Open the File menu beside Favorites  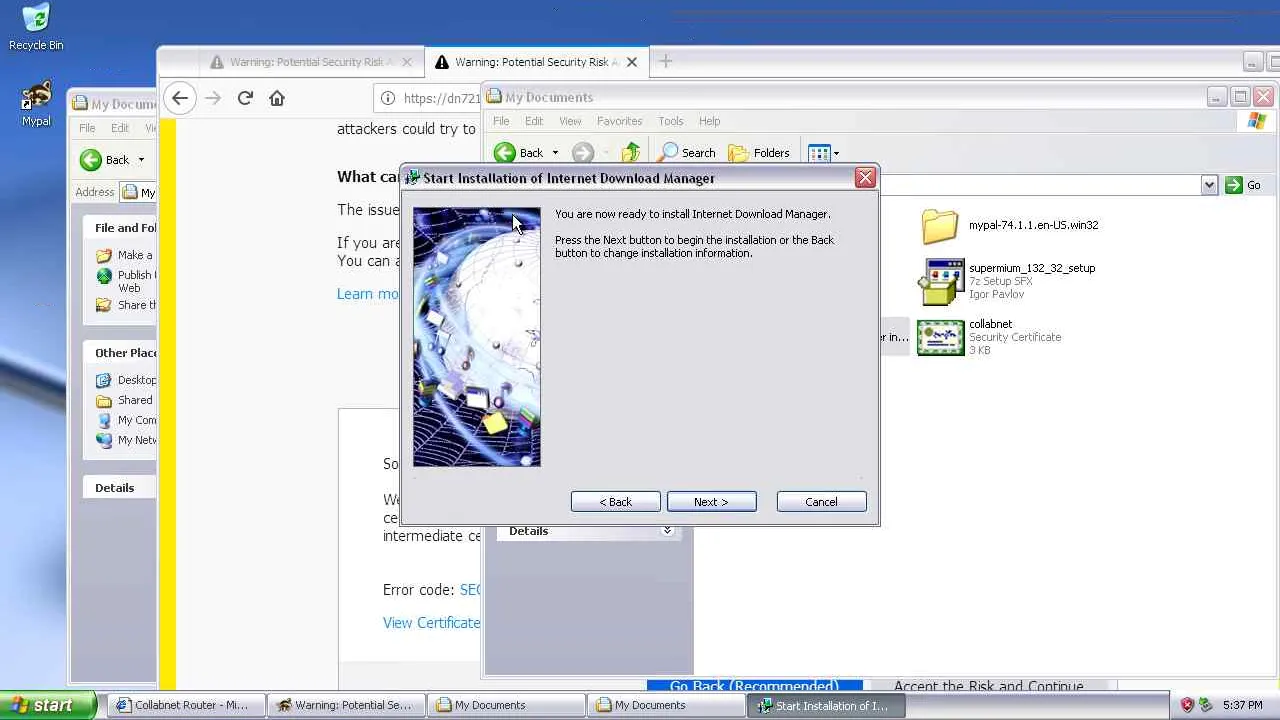pos(501,121)
